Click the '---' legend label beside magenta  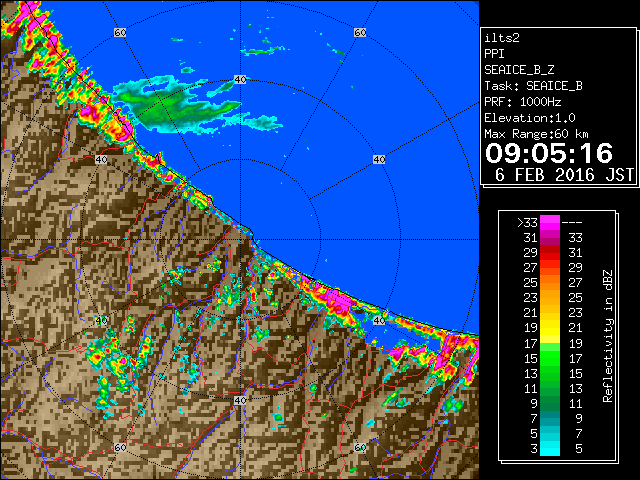click(x=572, y=223)
